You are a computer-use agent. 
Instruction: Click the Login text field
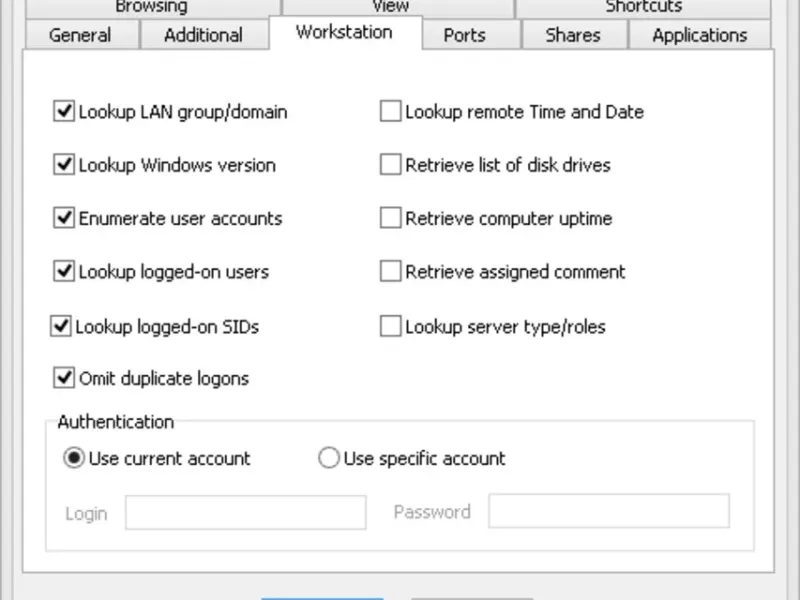click(245, 512)
